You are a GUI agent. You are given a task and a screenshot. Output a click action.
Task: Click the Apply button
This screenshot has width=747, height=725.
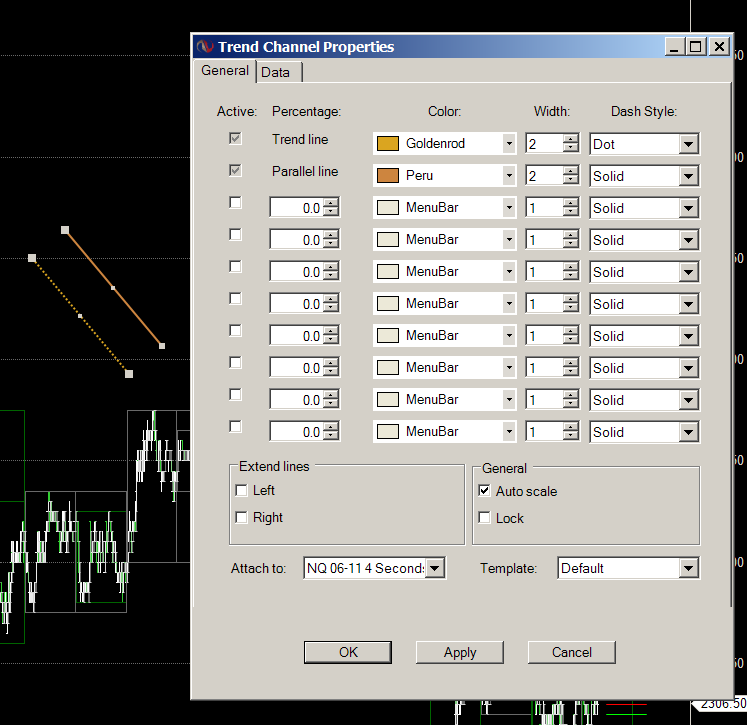click(460, 652)
